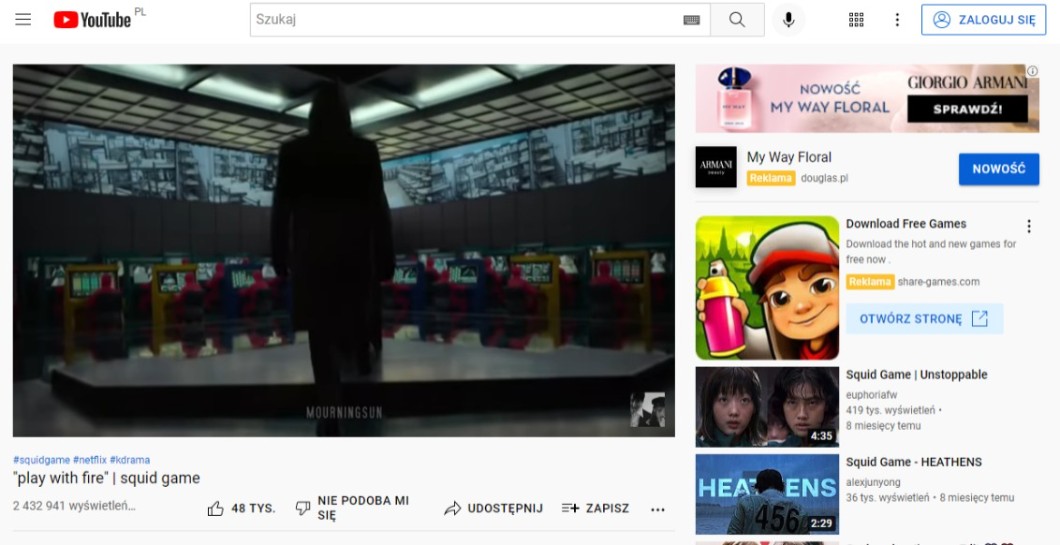Open settings three-dot menu in header
Image resolution: width=1060 pixels, height=545 pixels.
tap(897, 20)
